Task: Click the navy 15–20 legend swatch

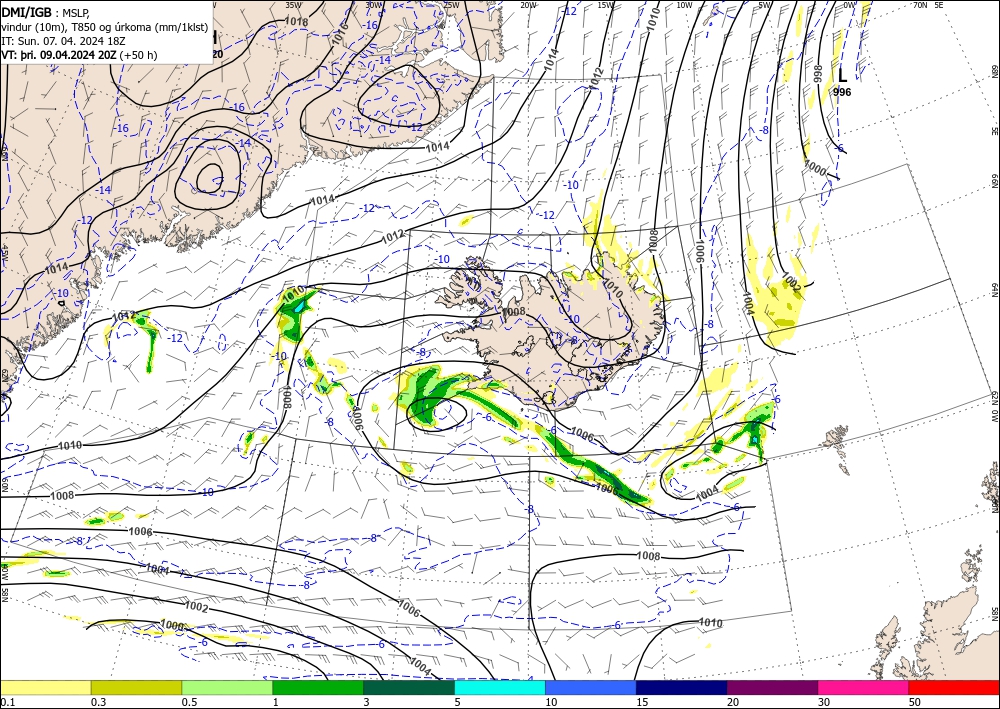Action: tap(682, 687)
